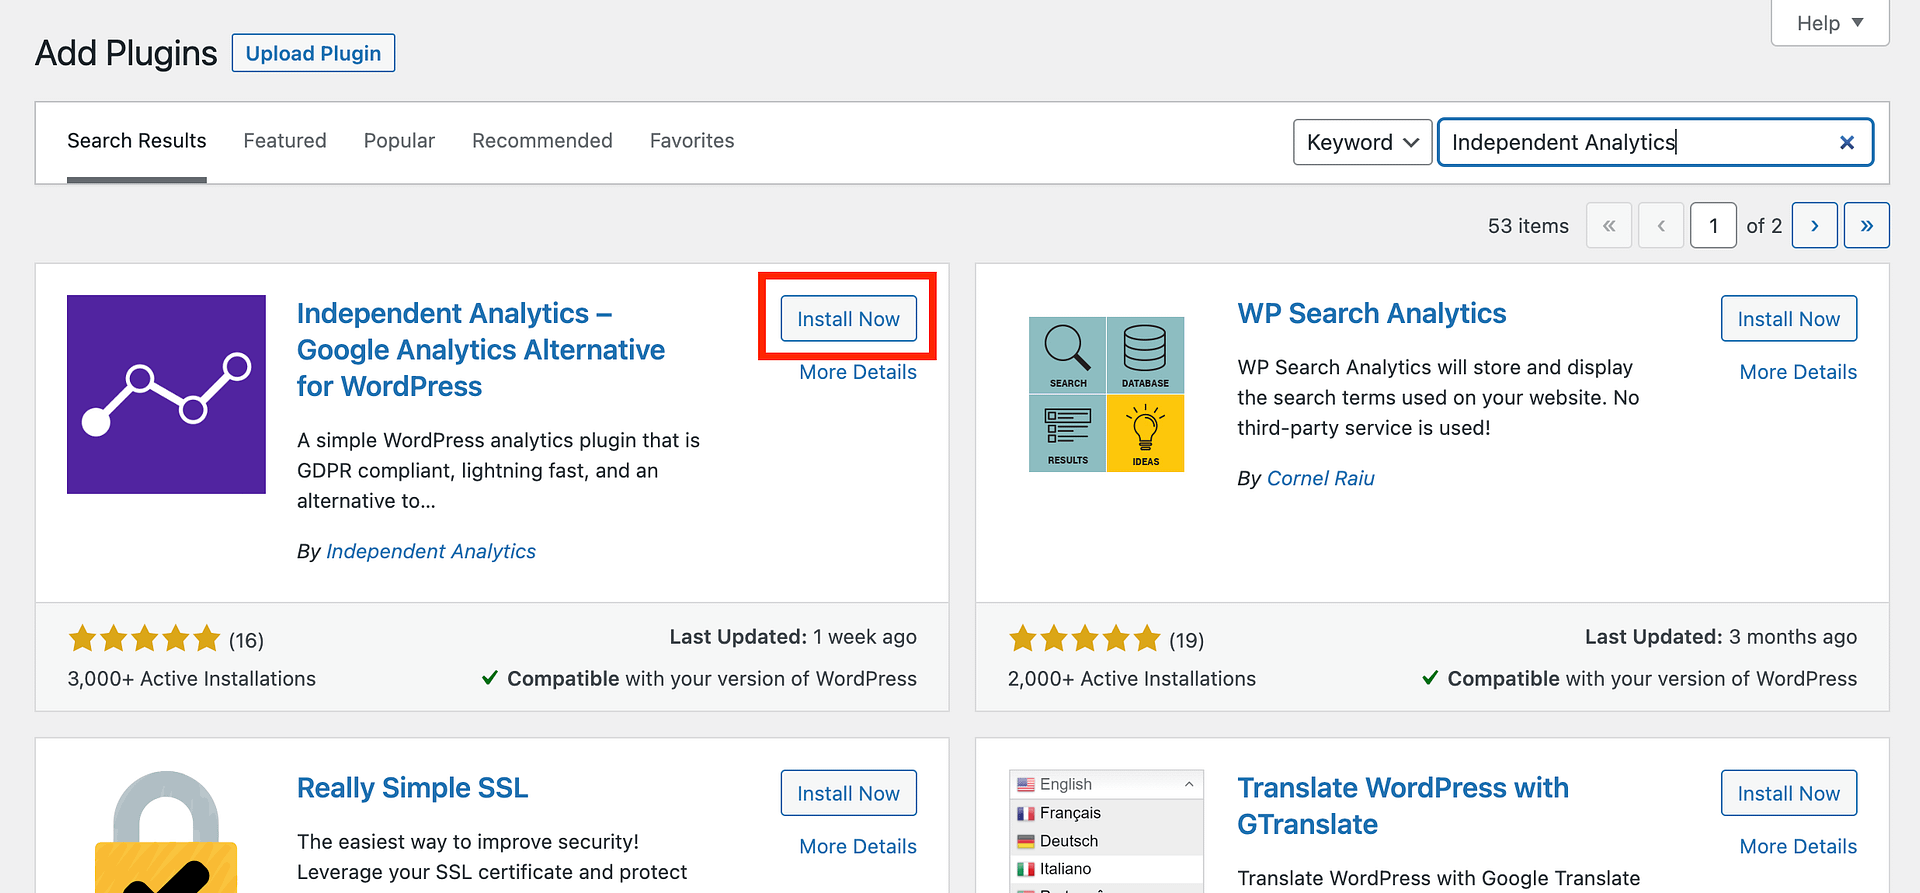Click the Independent Analytics purple plugin icon
1920x893 pixels.
point(166,394)
